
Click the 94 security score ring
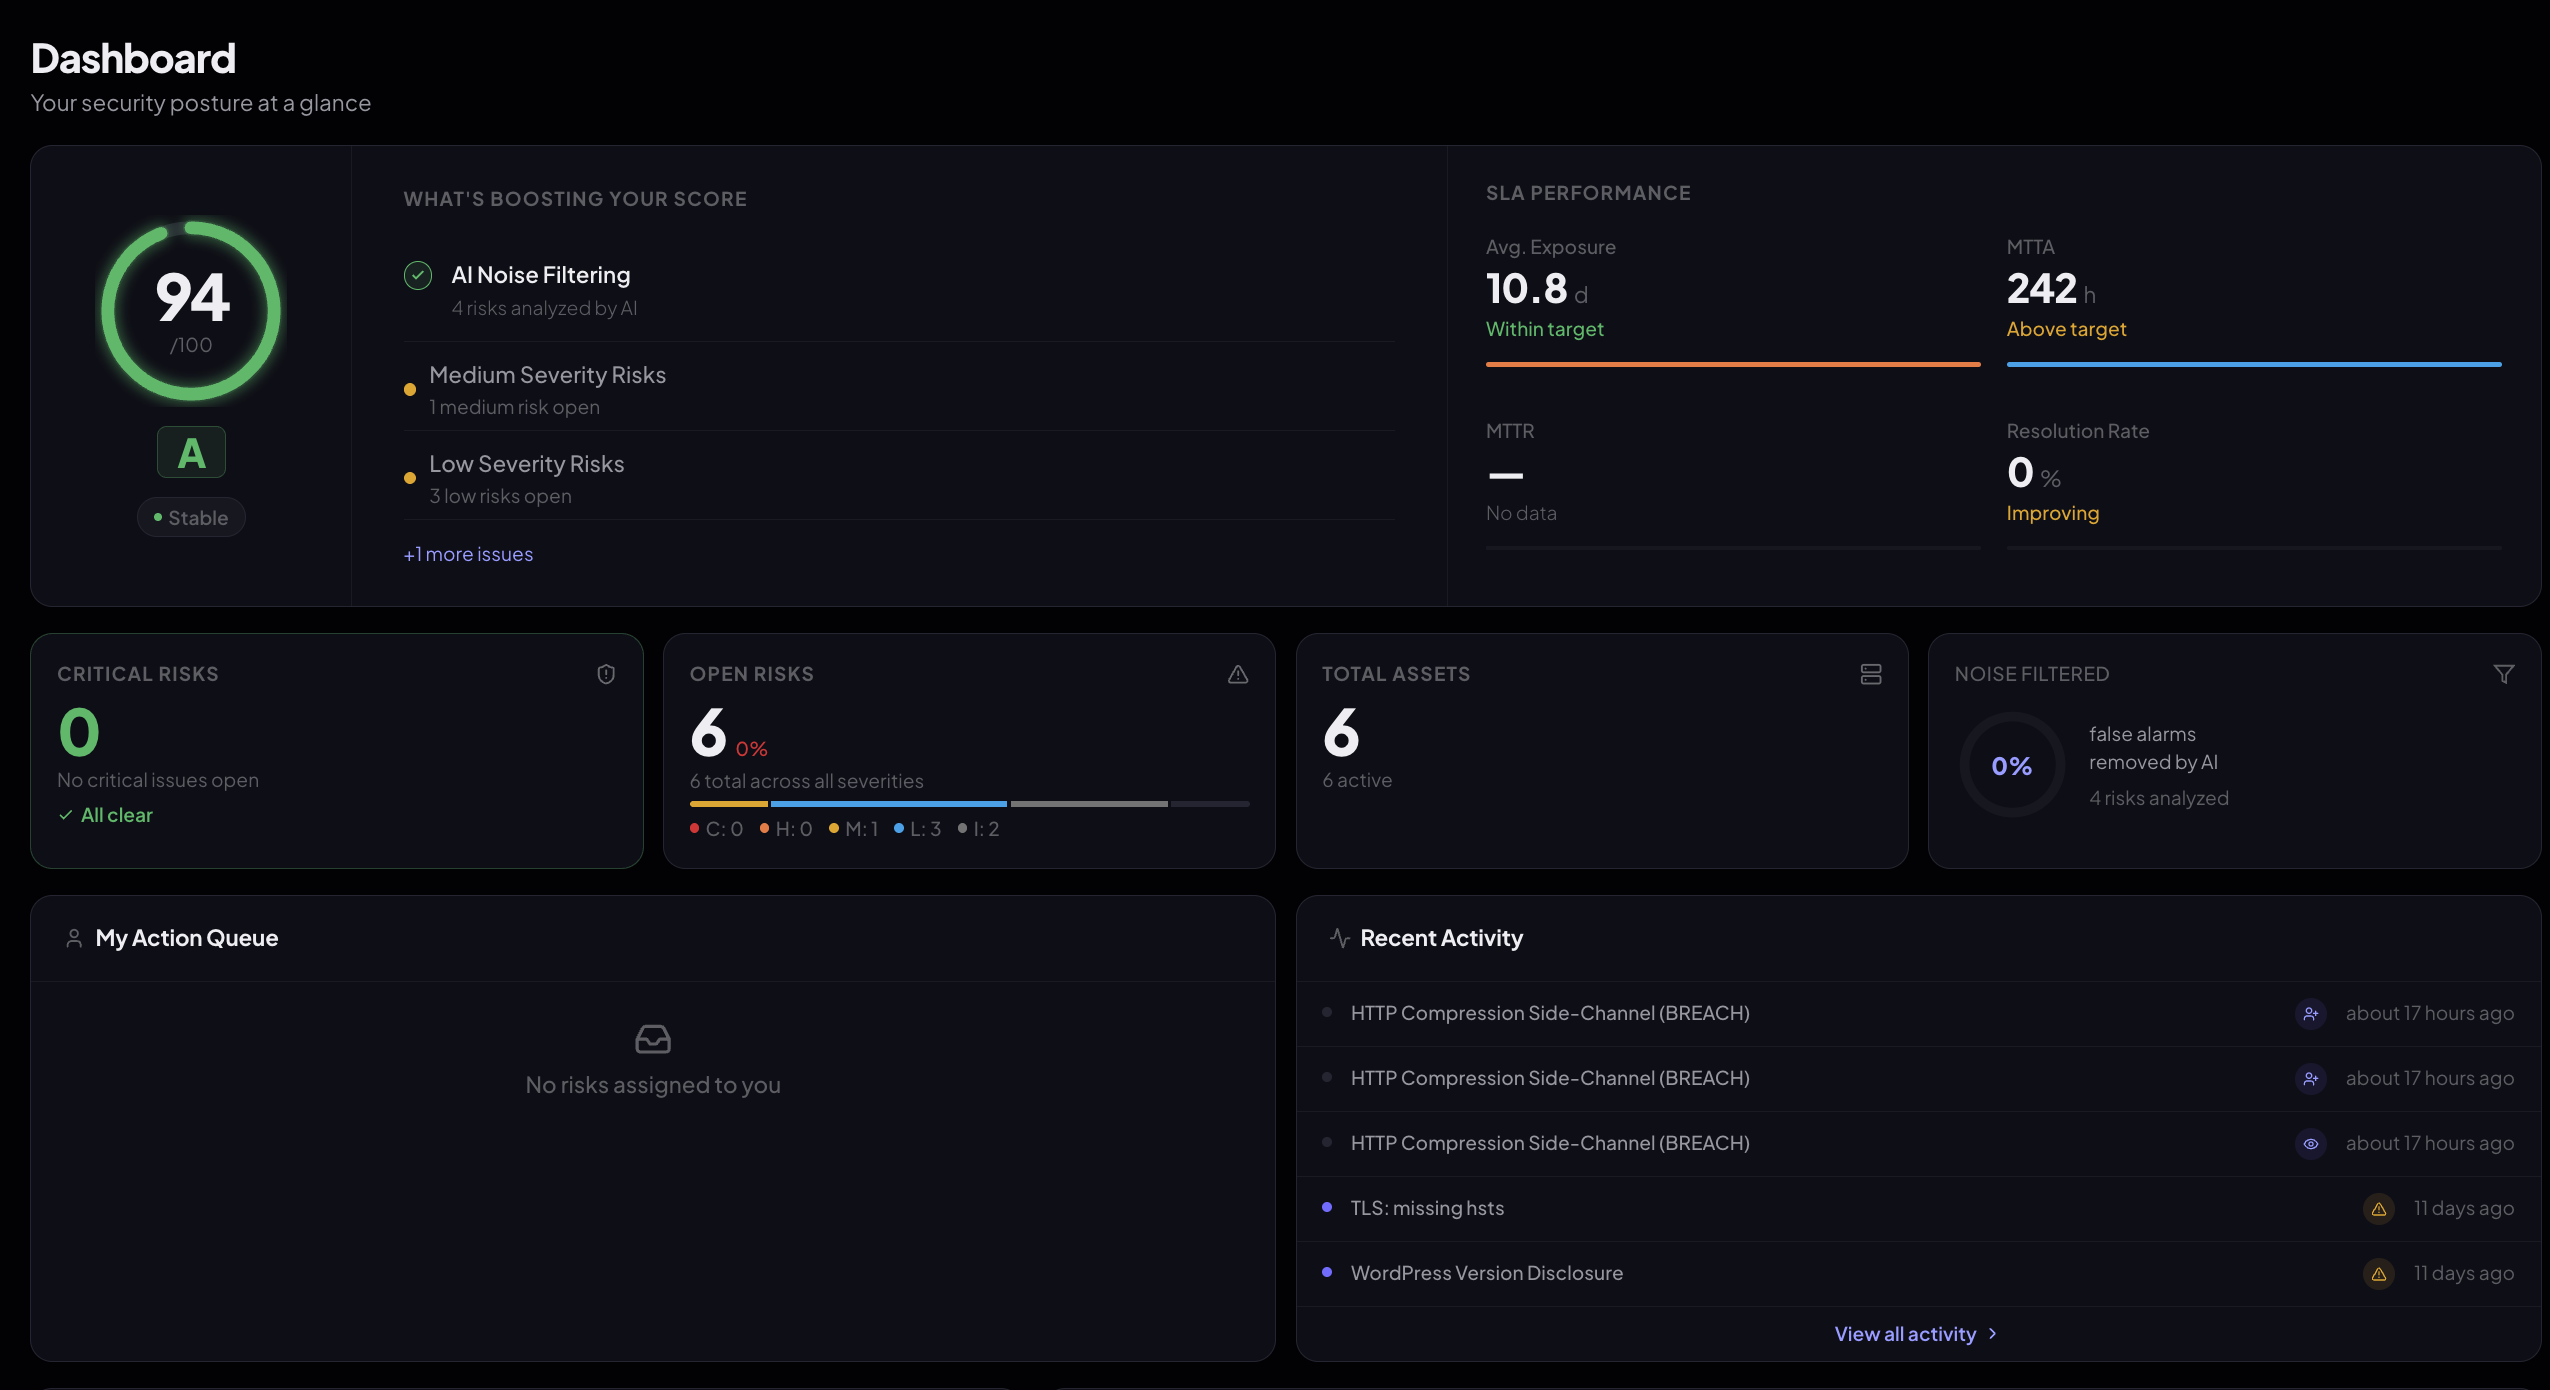pyautogui.click(x=192, y=309)
